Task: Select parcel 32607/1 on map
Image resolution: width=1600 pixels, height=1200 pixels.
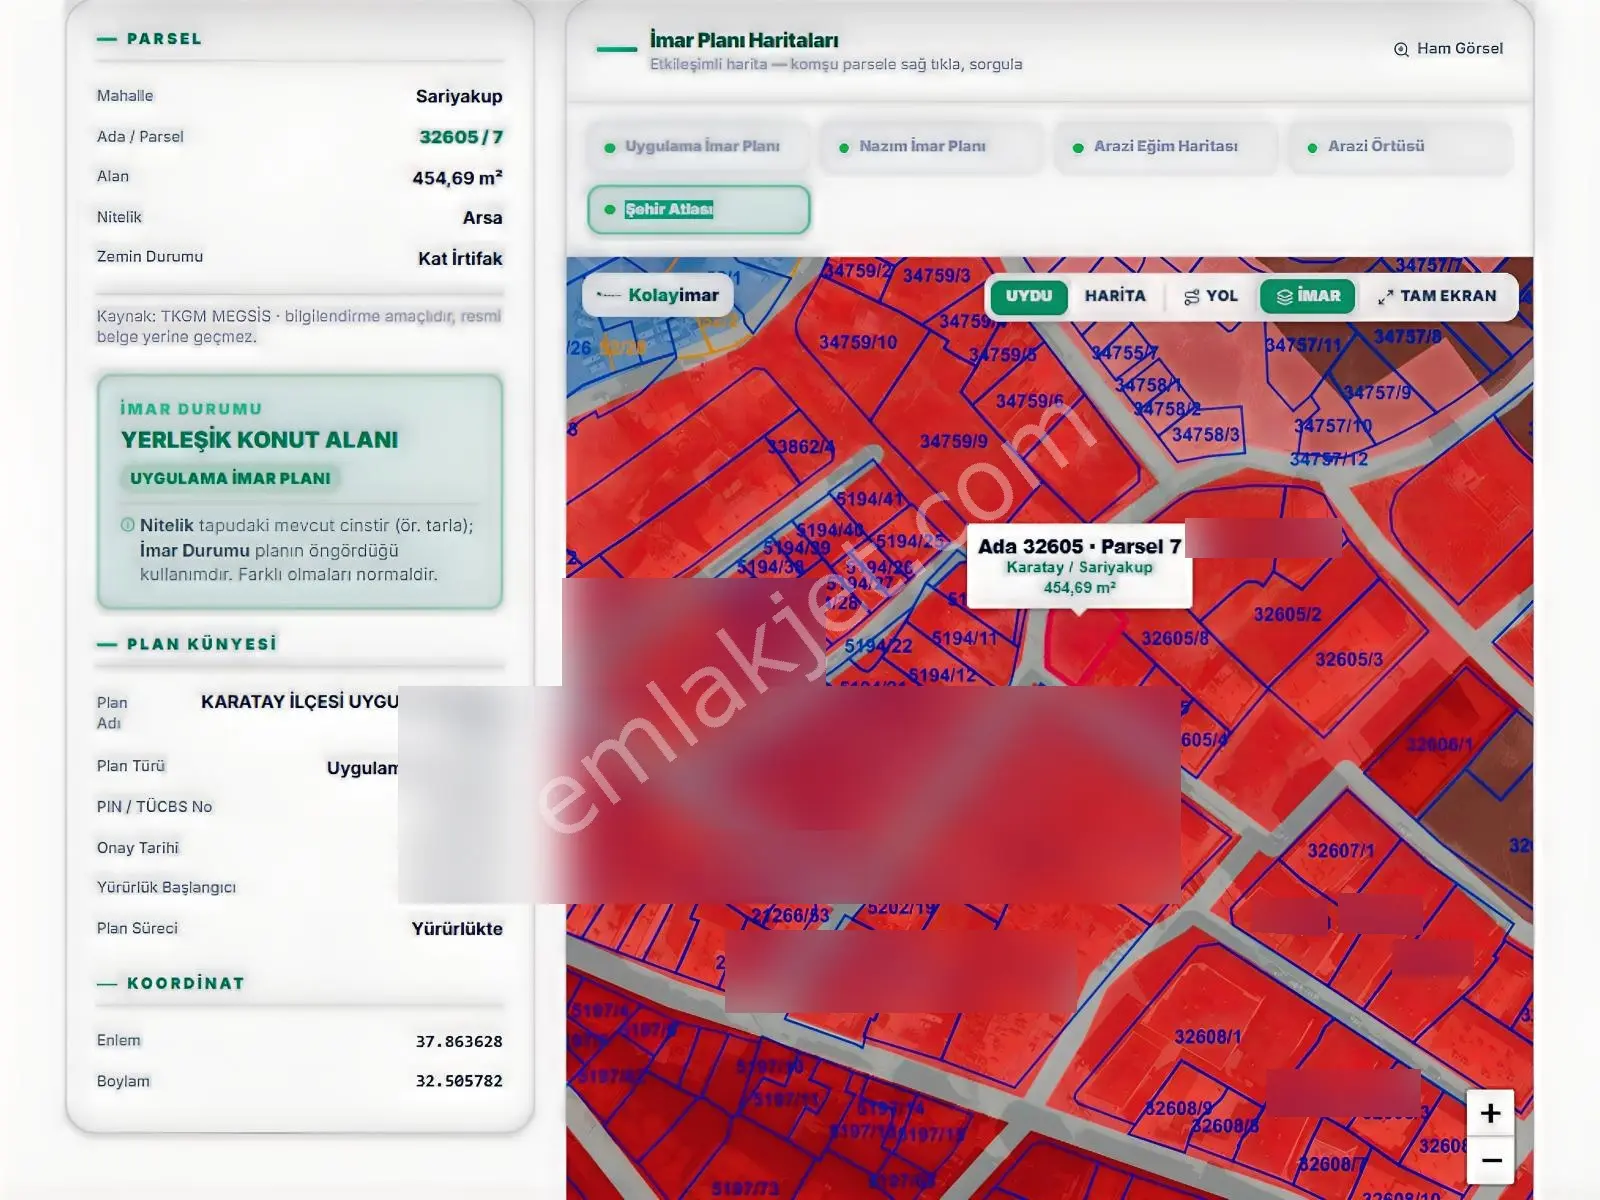Action: [1340, 851]
